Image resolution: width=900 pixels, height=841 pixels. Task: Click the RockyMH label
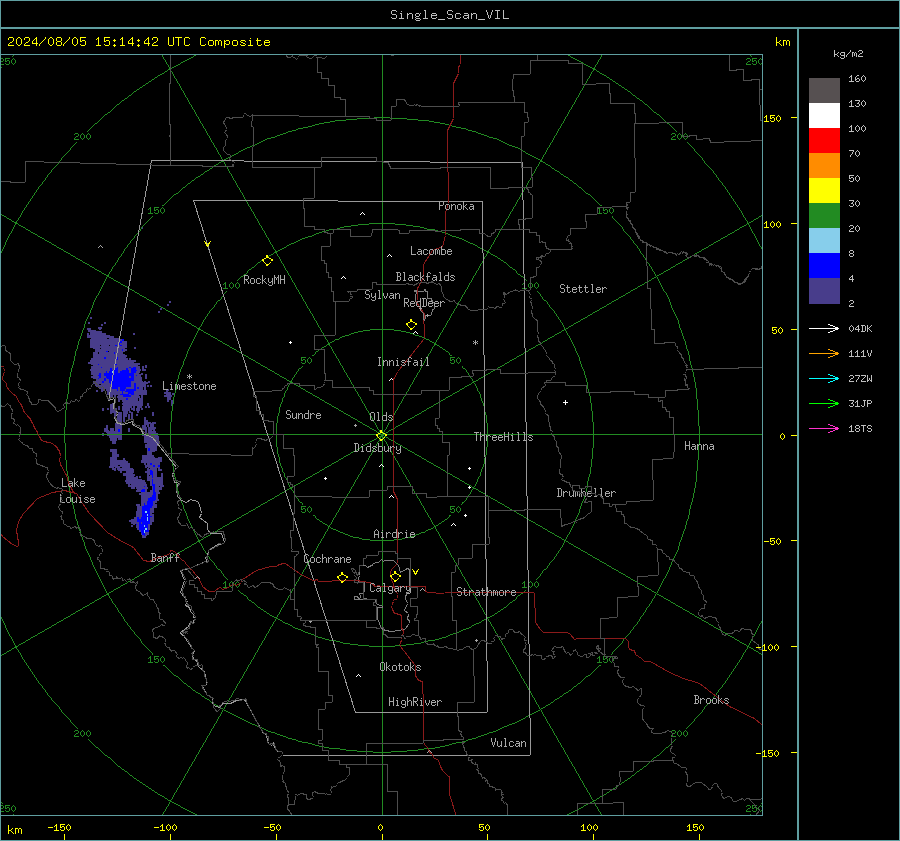click(x=264, y=280)
